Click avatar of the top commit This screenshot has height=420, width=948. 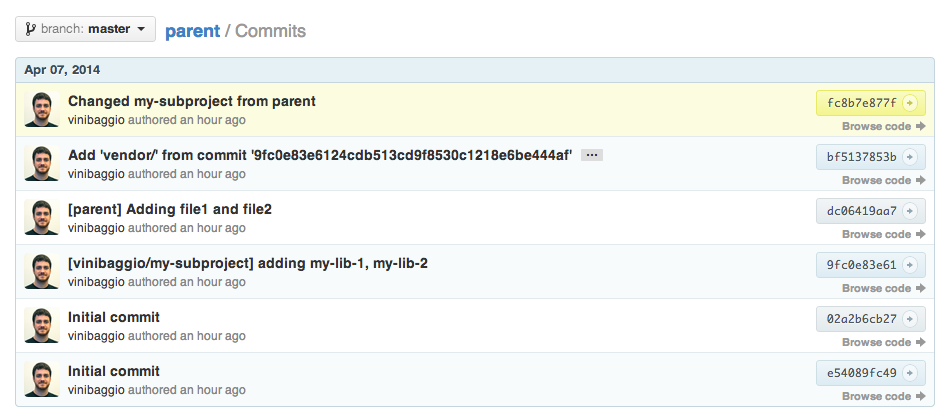(x=42, y=110)
